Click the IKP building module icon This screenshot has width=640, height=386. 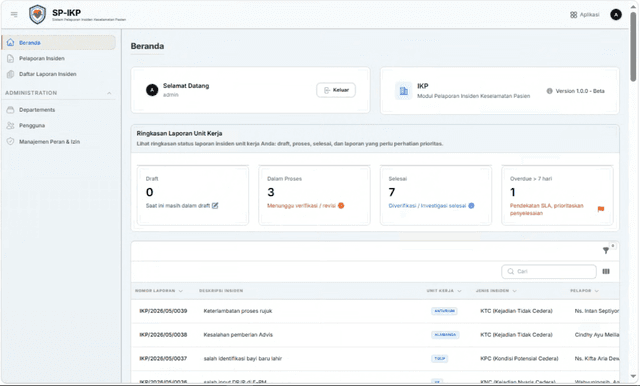[x=404, y=91]
